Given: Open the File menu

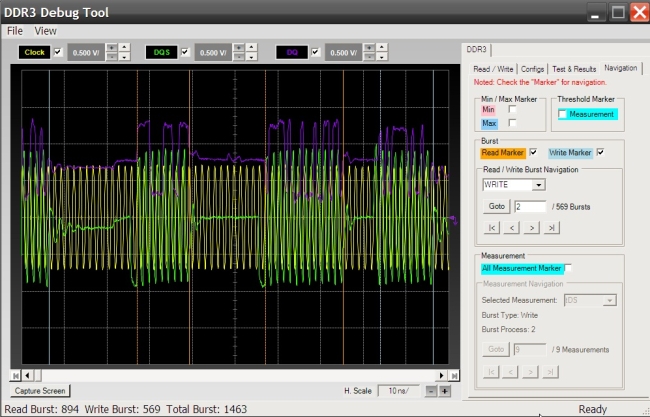Looking at the screenshot, I should pyautogui.click(x=15, y=31).
